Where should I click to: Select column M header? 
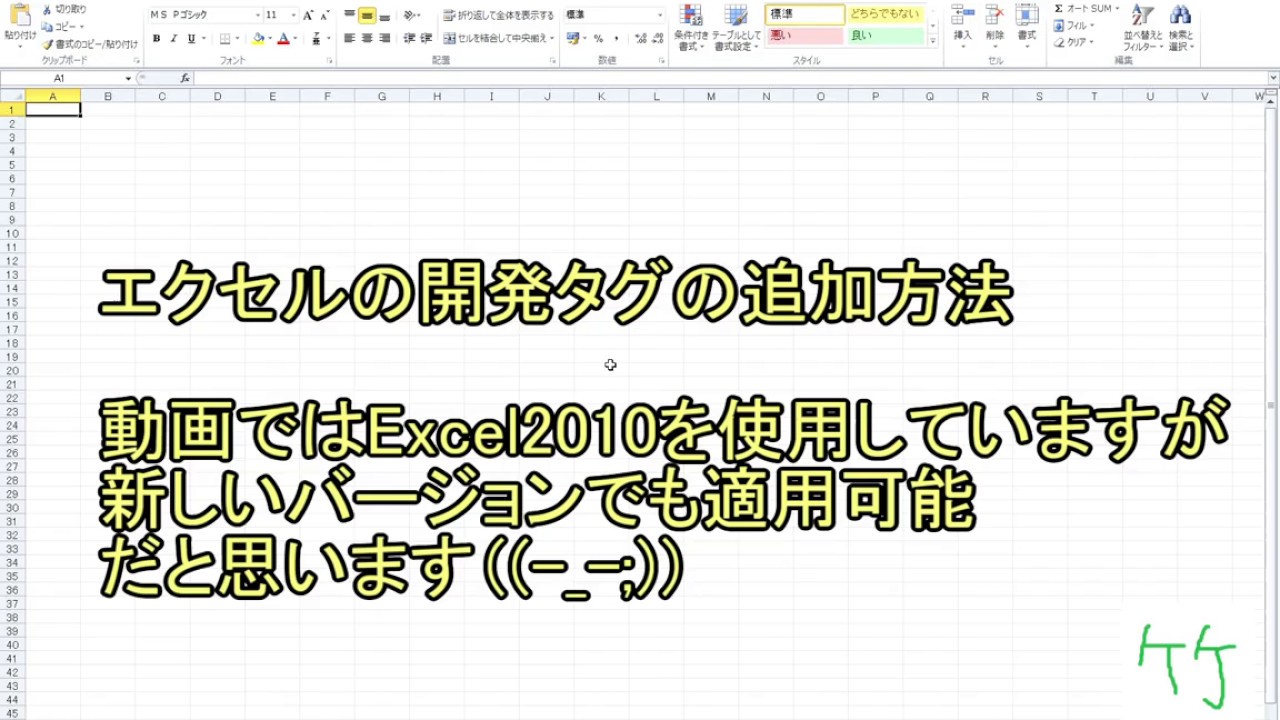click(711, 96)
